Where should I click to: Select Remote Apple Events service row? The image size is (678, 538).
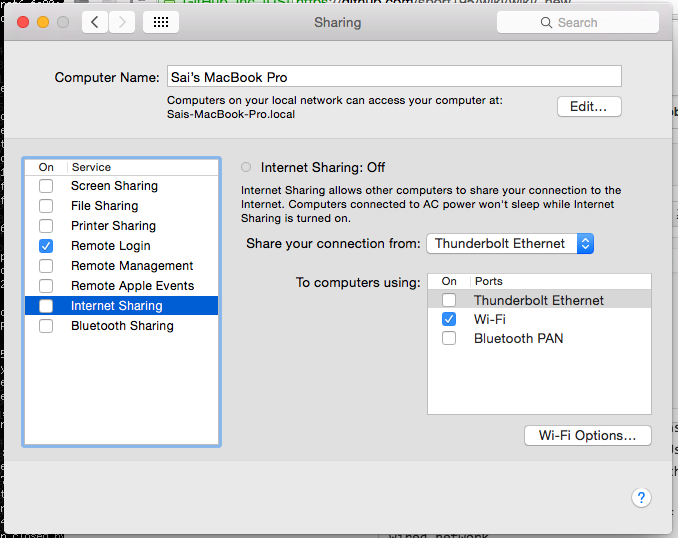point(122,285)
